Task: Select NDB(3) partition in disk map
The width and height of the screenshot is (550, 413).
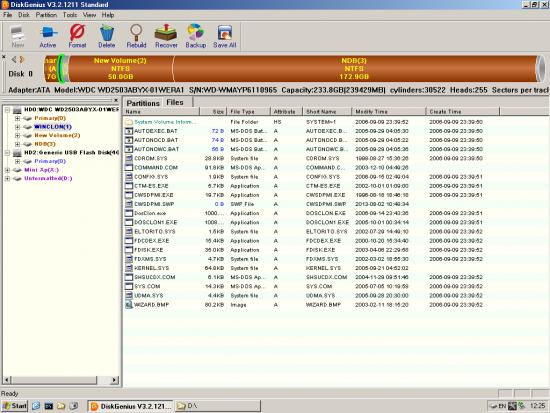Action: (x=354, y=69)
